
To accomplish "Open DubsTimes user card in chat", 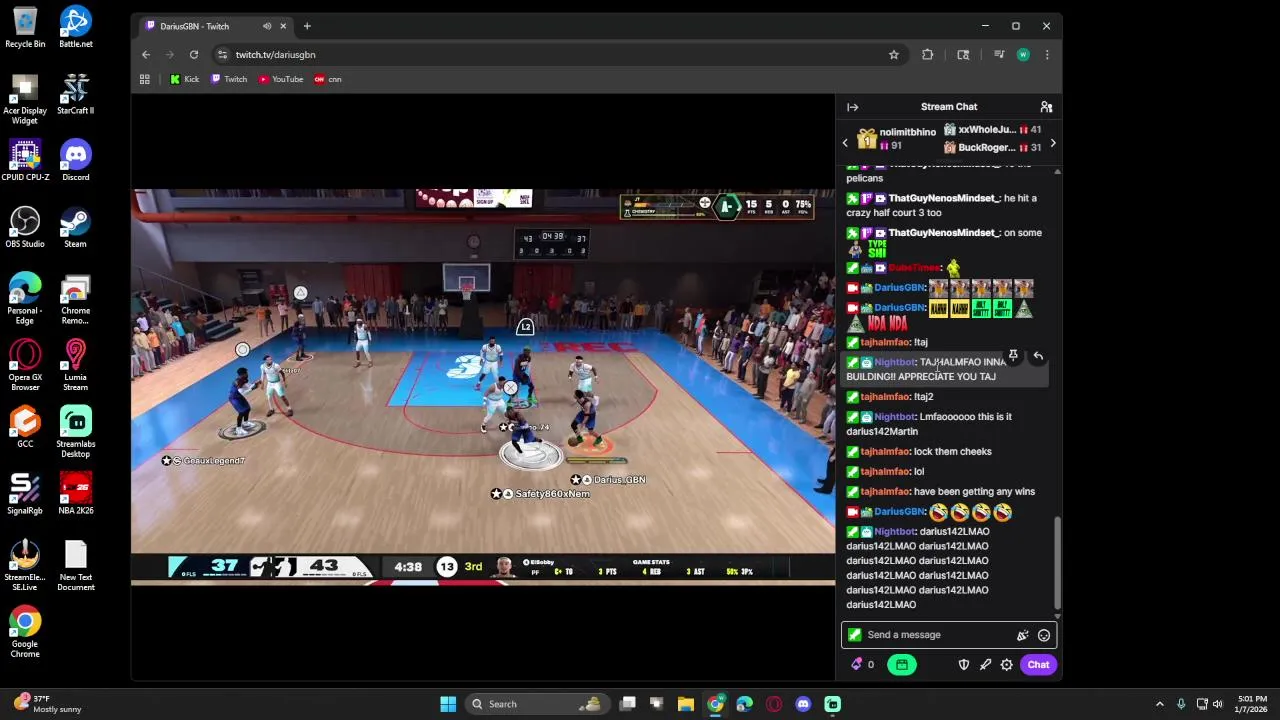I will pyautogui.click(x=914, y=268).
